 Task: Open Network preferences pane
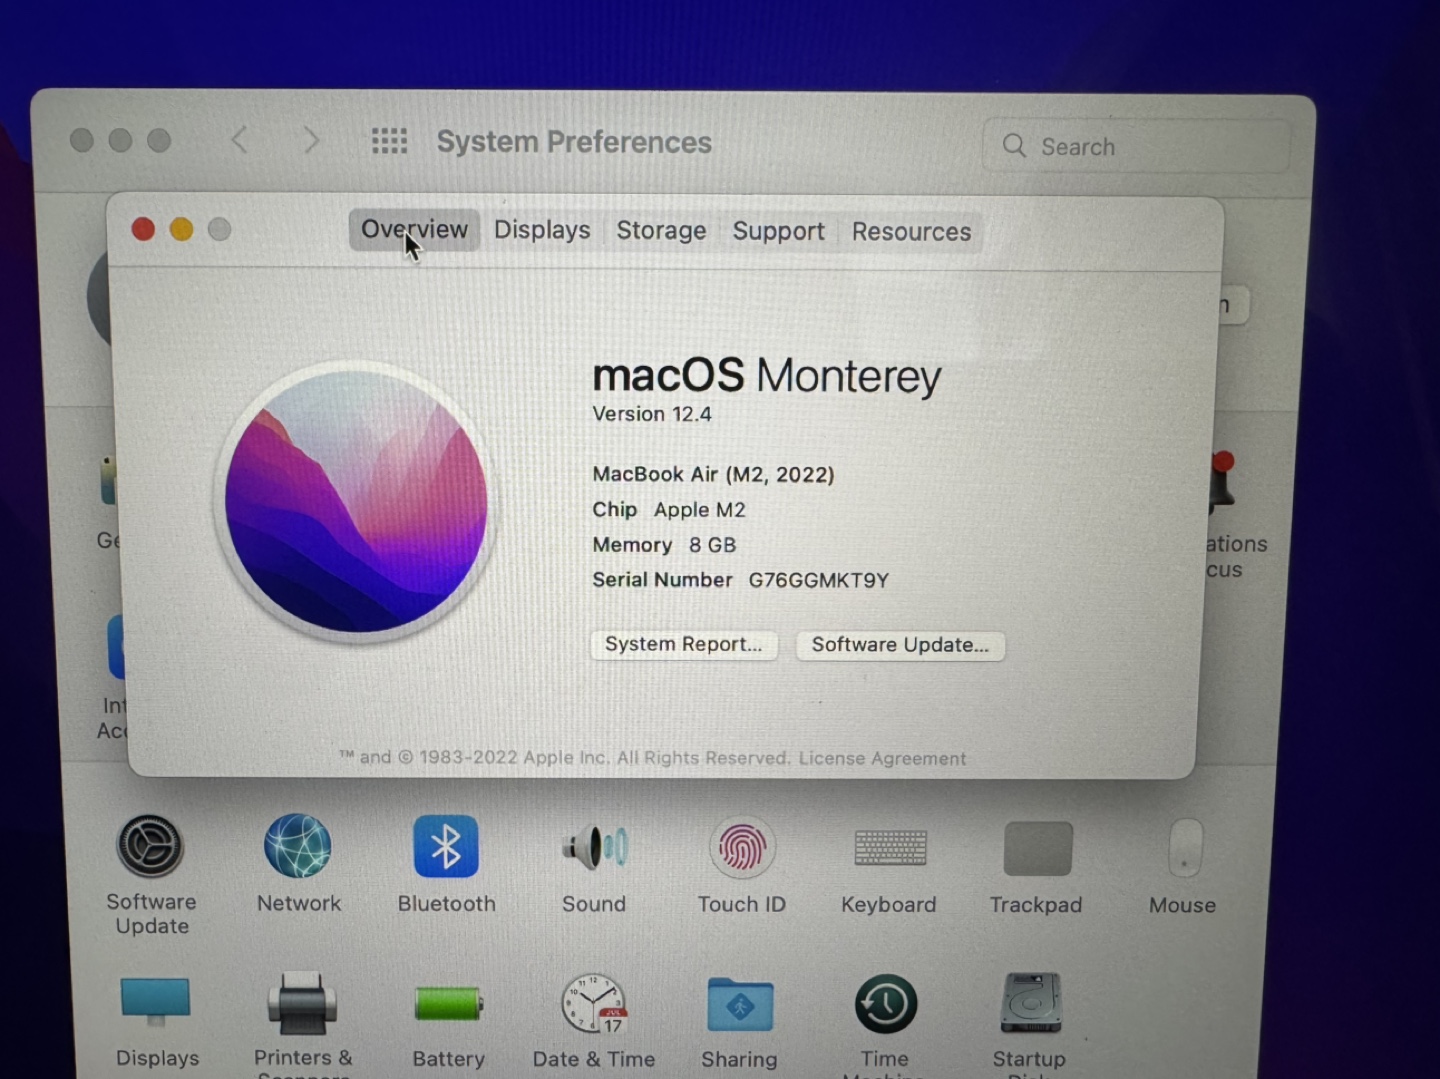pos(298,846)
